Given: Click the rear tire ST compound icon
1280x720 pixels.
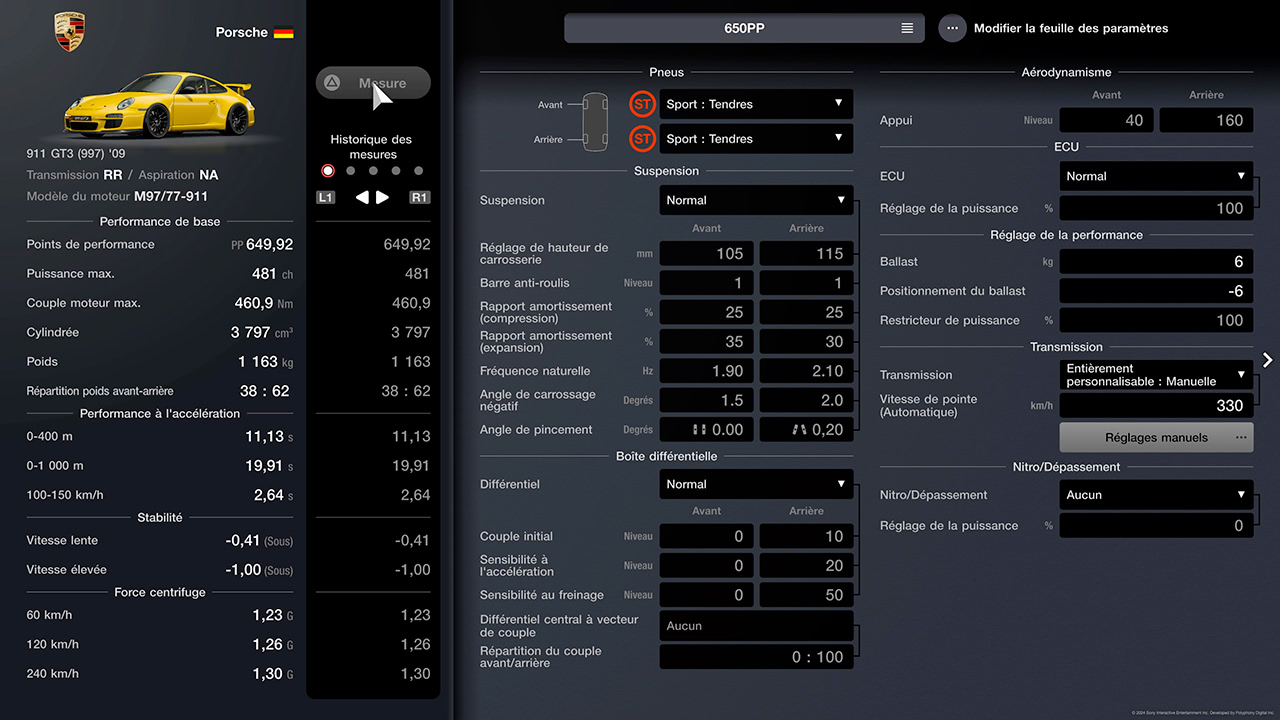Looking at the screenshot, I should tap(642, 139).
